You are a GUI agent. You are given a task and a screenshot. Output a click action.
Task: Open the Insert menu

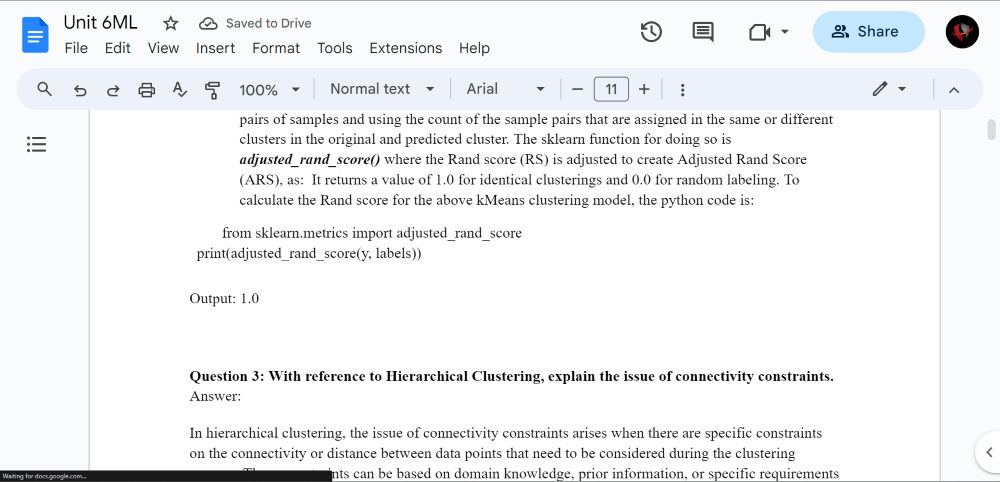click(215, 48)
